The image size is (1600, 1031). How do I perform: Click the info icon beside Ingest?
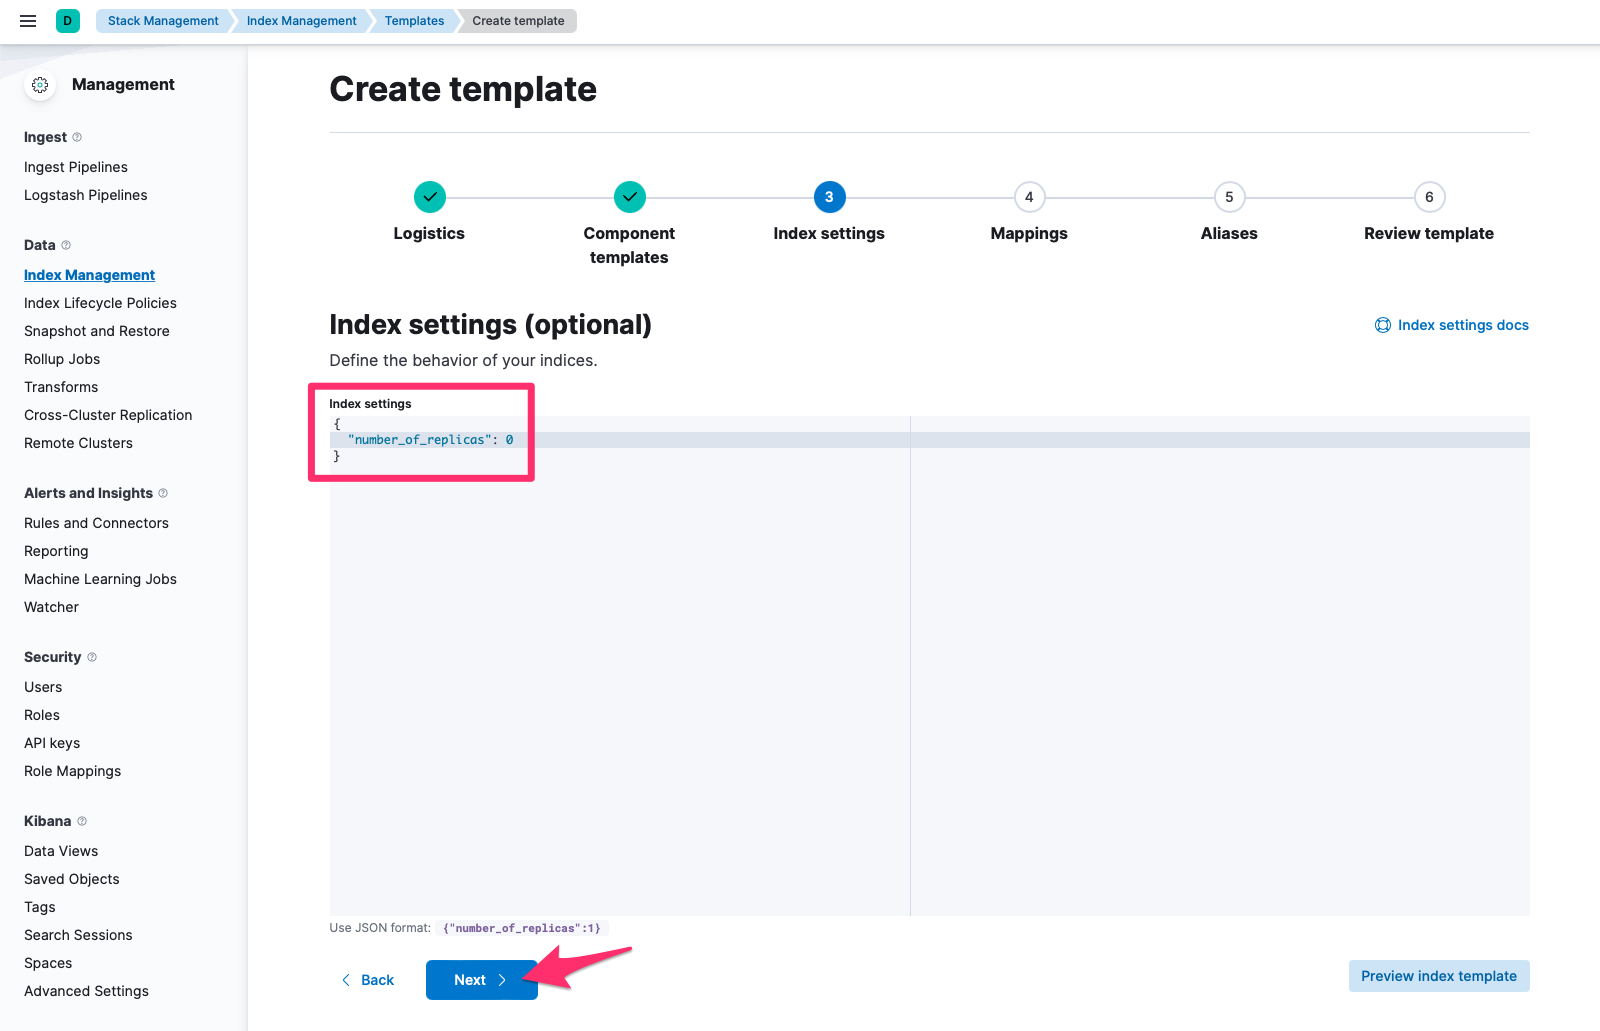click(x=77, y=137)
